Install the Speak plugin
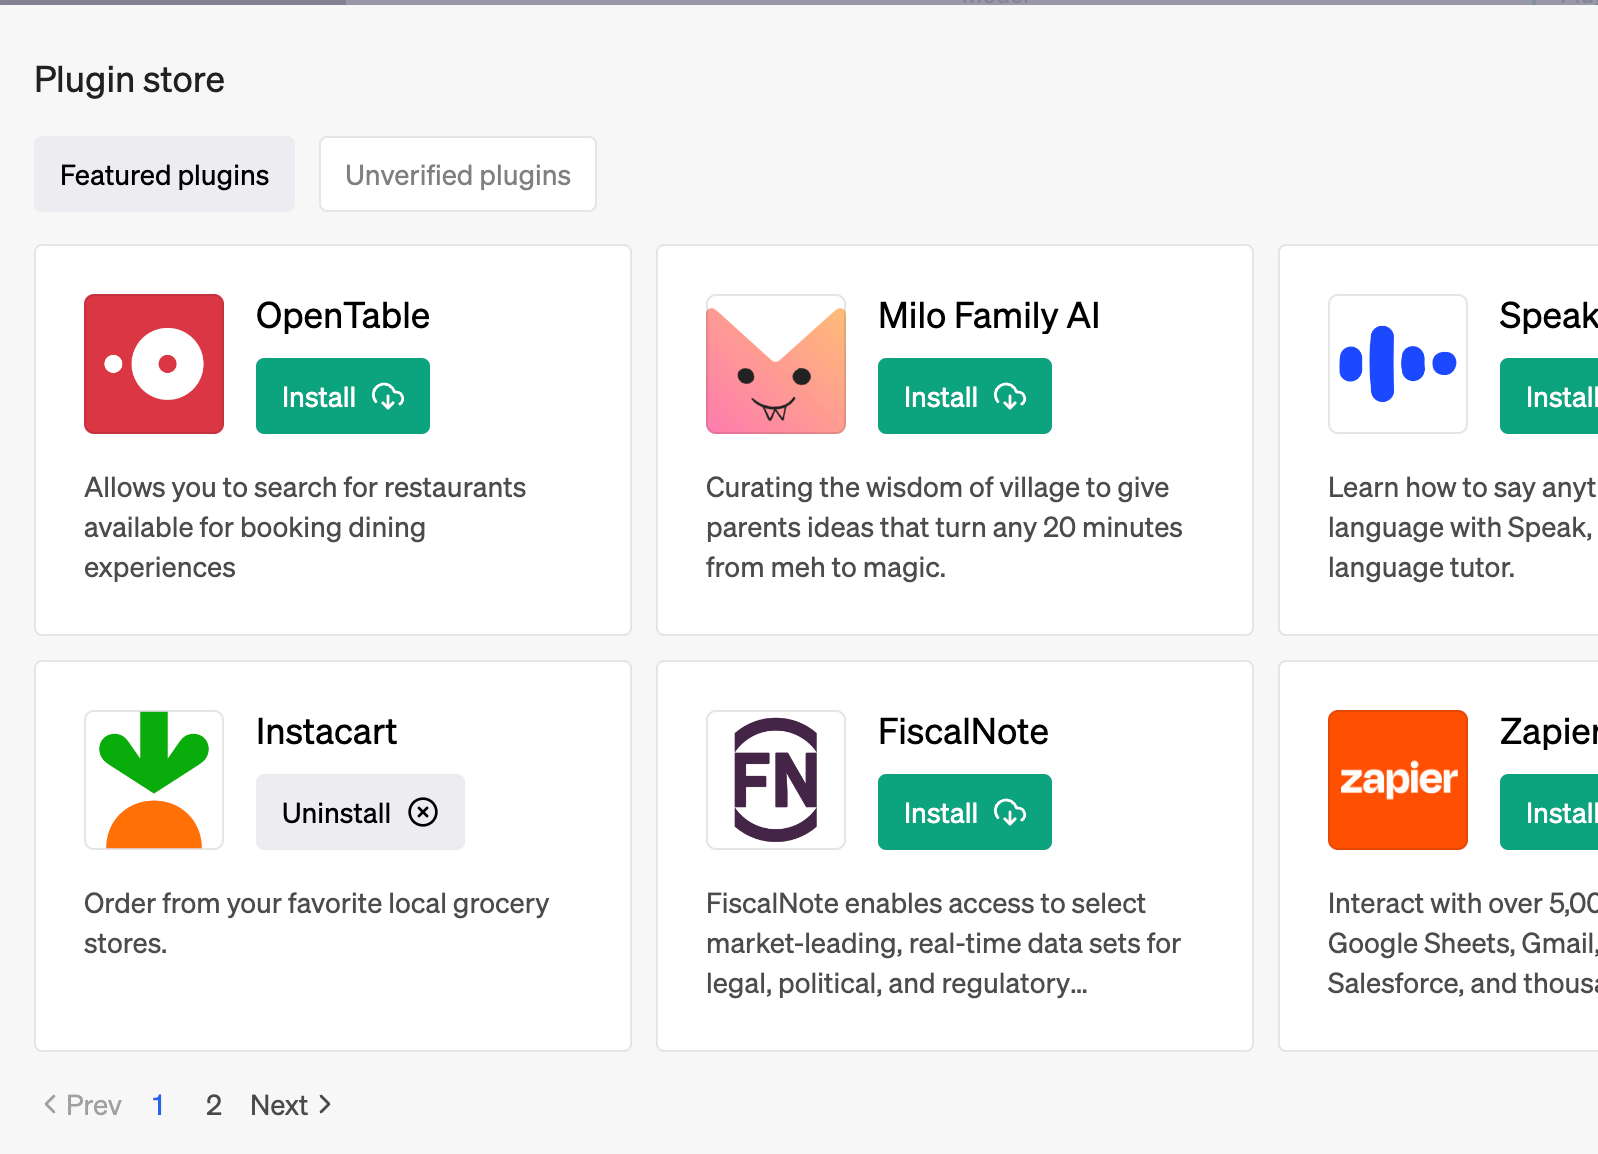The height and width of the screenshot is (1154, 1598). pos(1552,397)
